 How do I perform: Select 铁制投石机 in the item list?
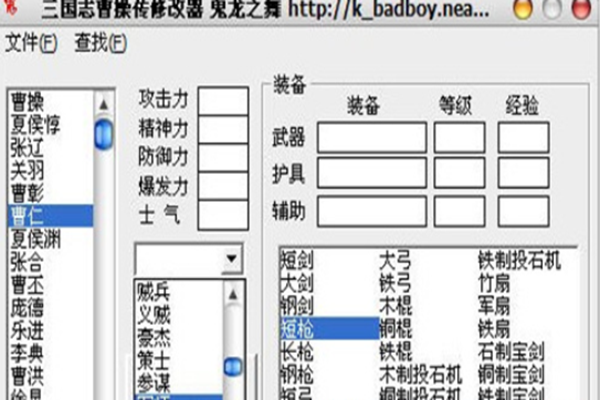[x=519, y=261]
